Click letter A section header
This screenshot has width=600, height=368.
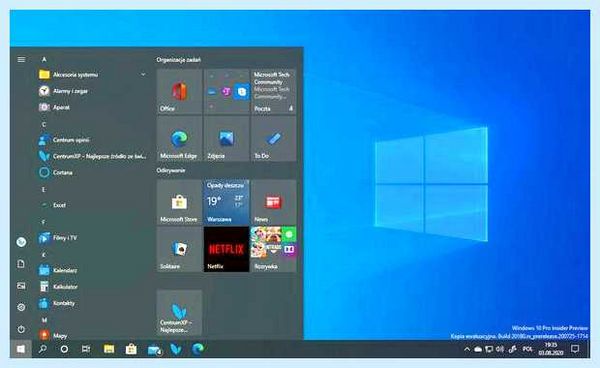(x=44, y=59)
